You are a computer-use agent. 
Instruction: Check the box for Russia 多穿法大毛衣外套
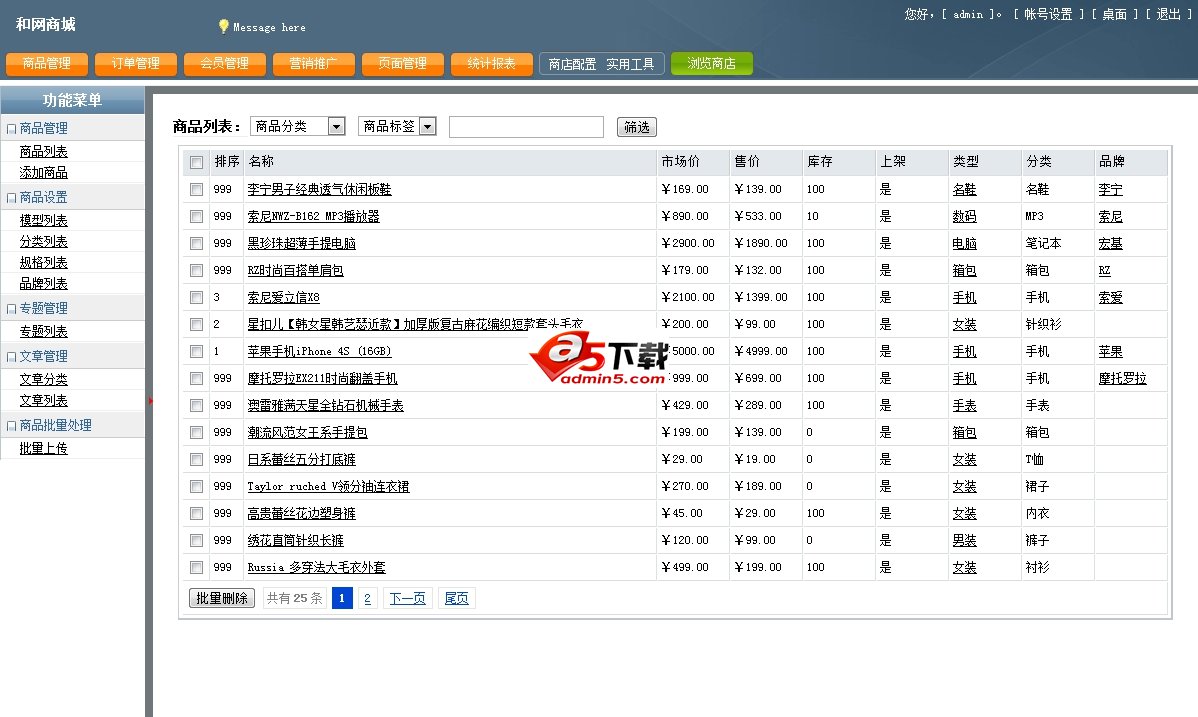click(196, 567)
